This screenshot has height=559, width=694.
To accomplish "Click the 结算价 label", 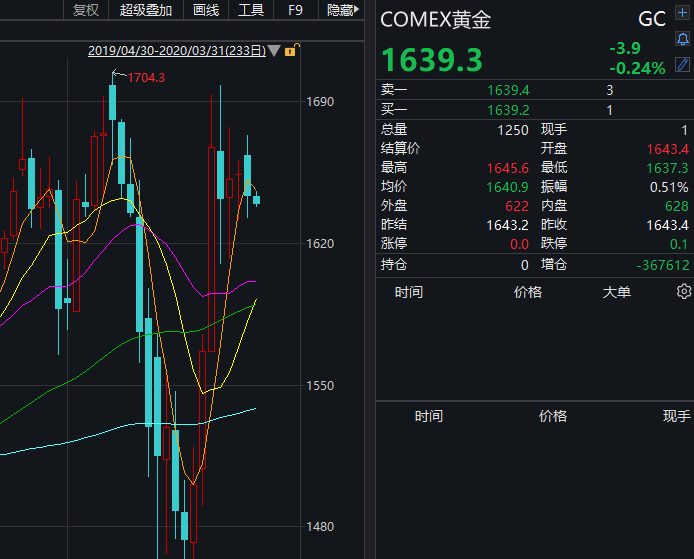I will pos(401,148).
